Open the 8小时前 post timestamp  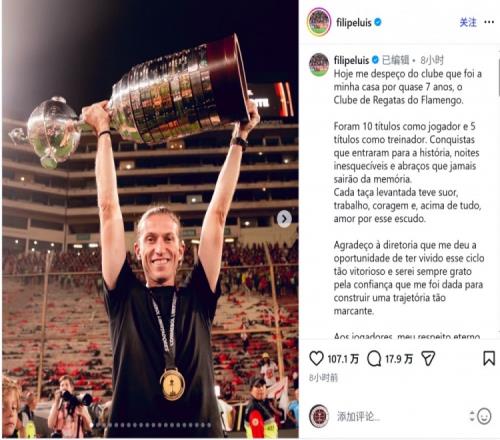point(323,378)
